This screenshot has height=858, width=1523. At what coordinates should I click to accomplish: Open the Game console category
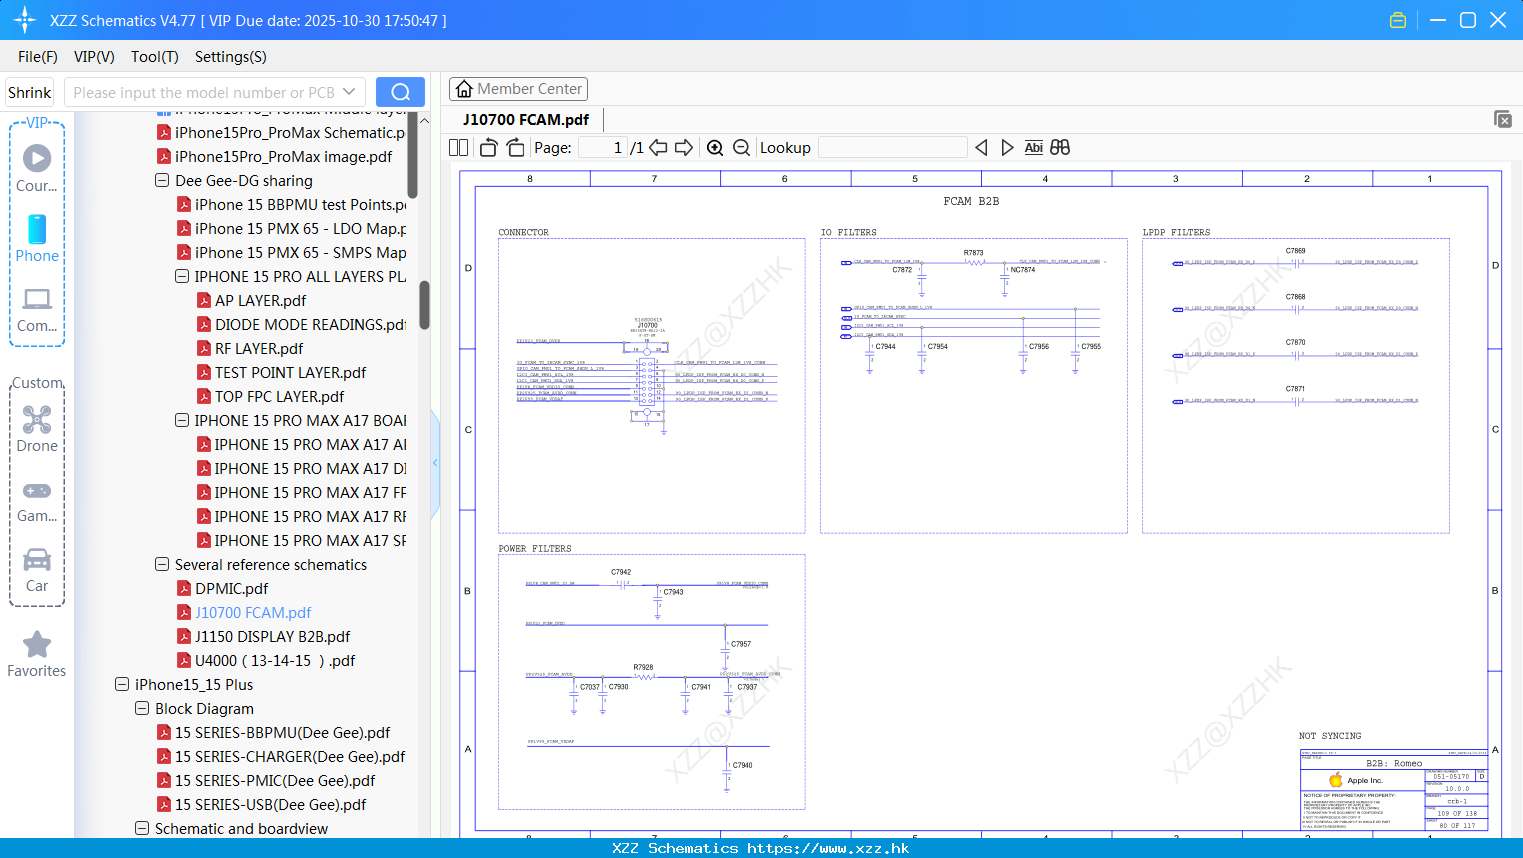pos(37,500)
